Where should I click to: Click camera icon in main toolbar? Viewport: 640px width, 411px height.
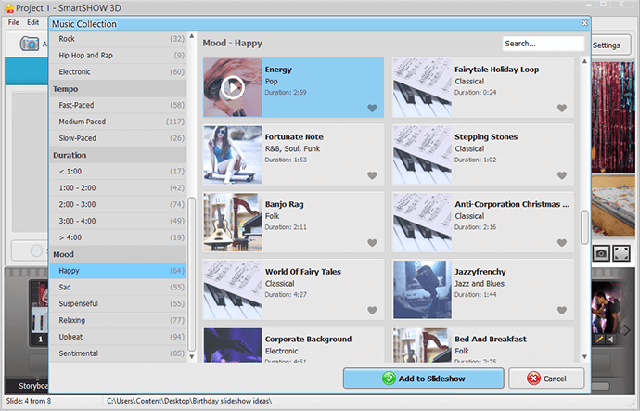pos(29,43)
